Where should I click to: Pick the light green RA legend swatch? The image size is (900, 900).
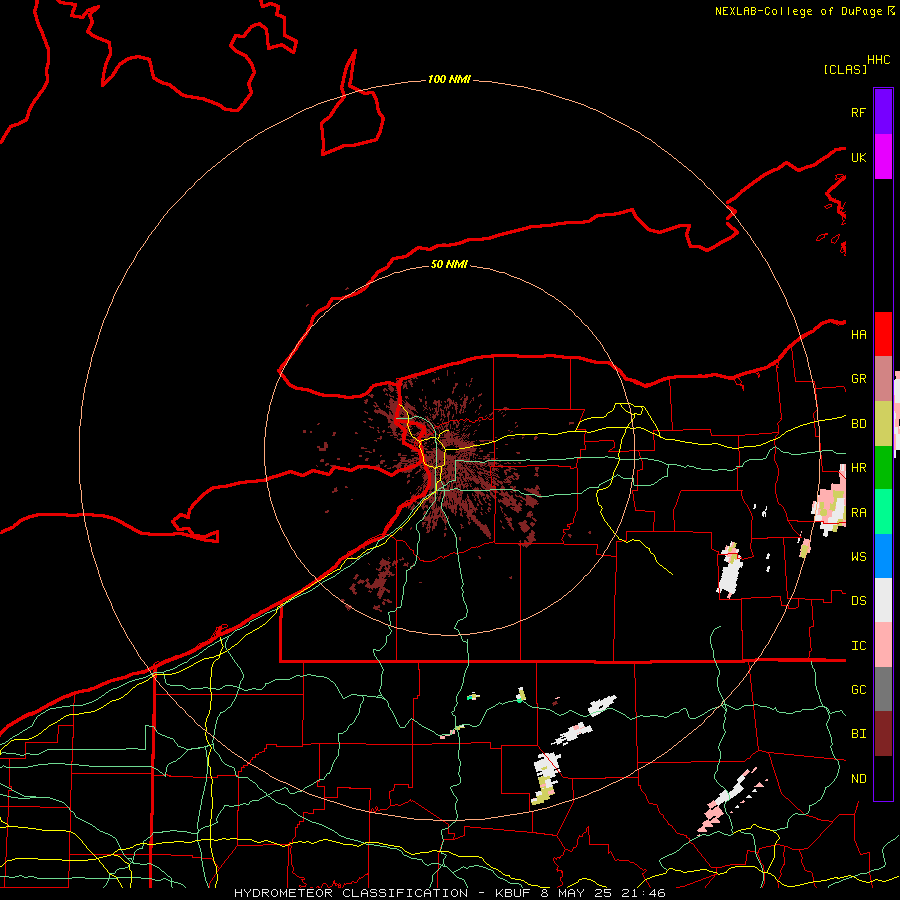883,512
